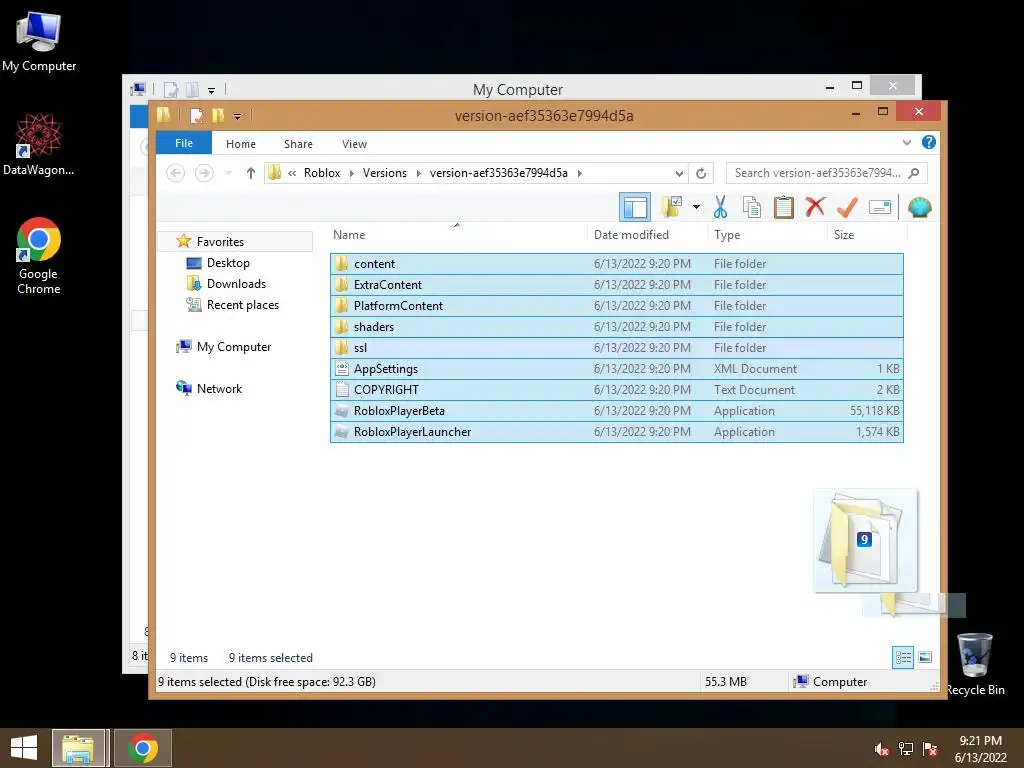This screenshot has height=768, width=1024.
Task: Select RobloxPlayerBeta application file
Action: 616,411
